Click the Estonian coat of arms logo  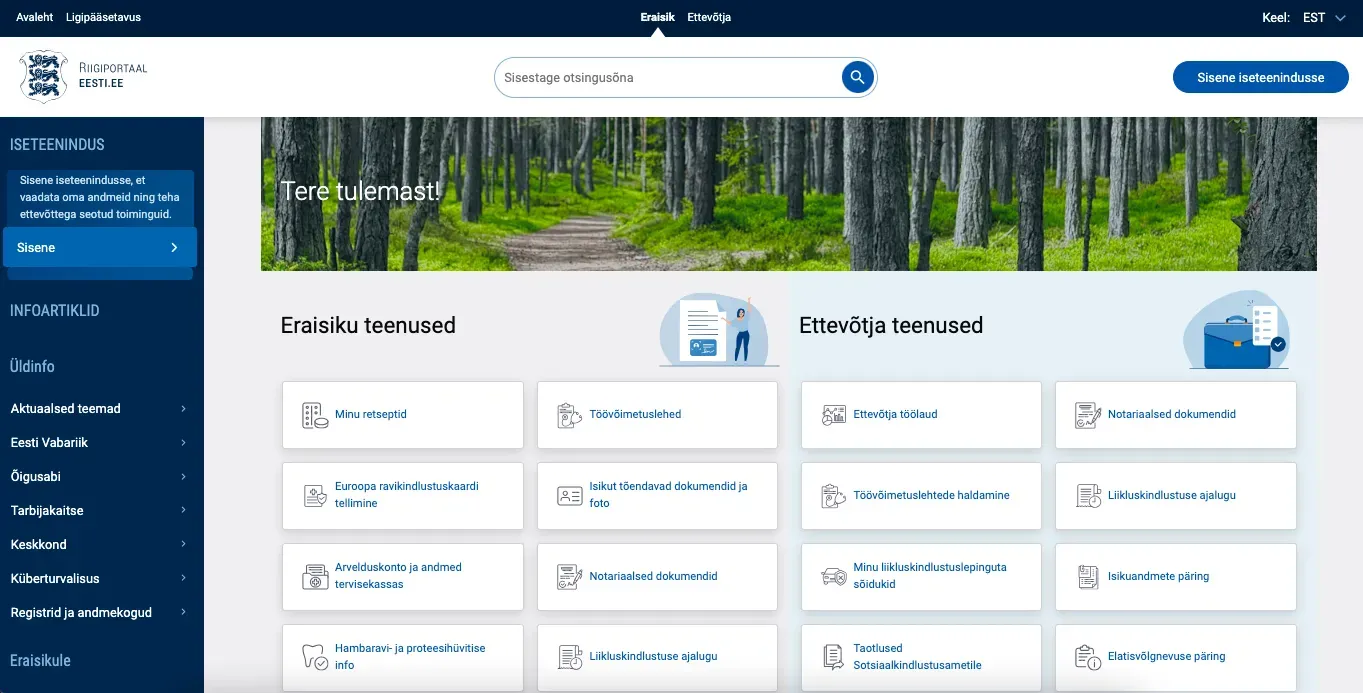[x=44, y=77]
